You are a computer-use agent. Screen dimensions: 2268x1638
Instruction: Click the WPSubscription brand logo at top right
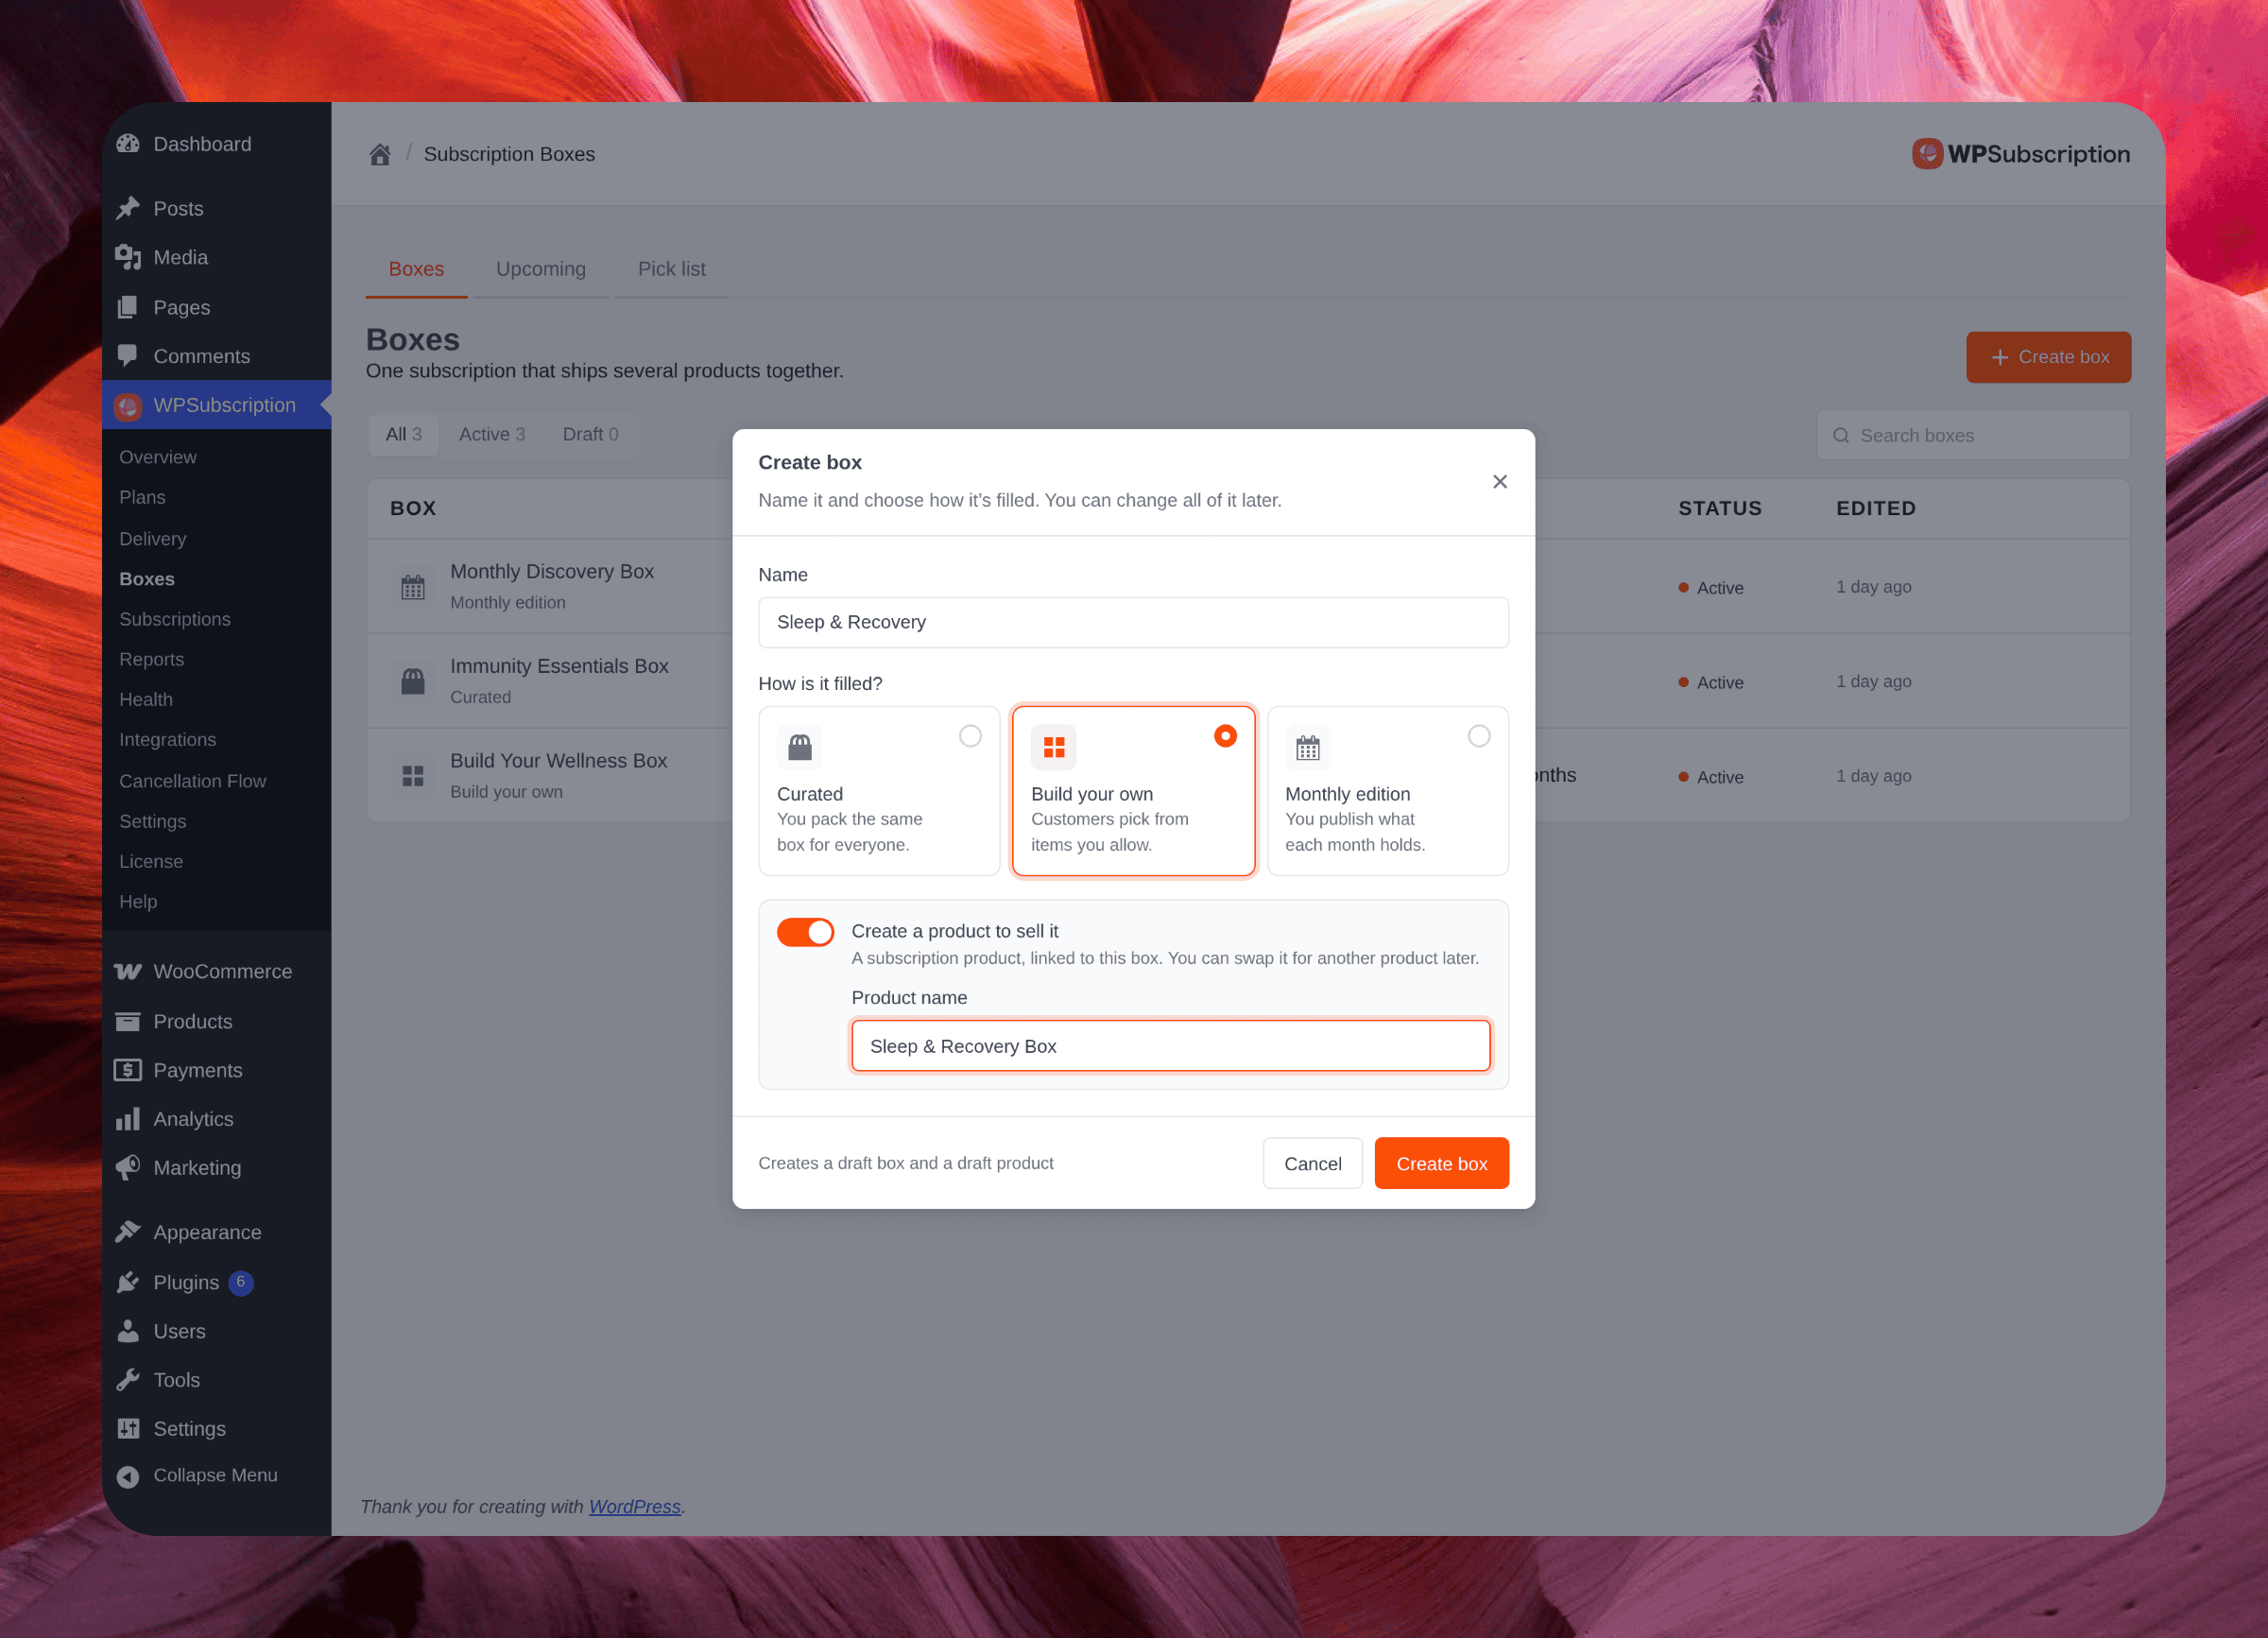coord(2021,154)
